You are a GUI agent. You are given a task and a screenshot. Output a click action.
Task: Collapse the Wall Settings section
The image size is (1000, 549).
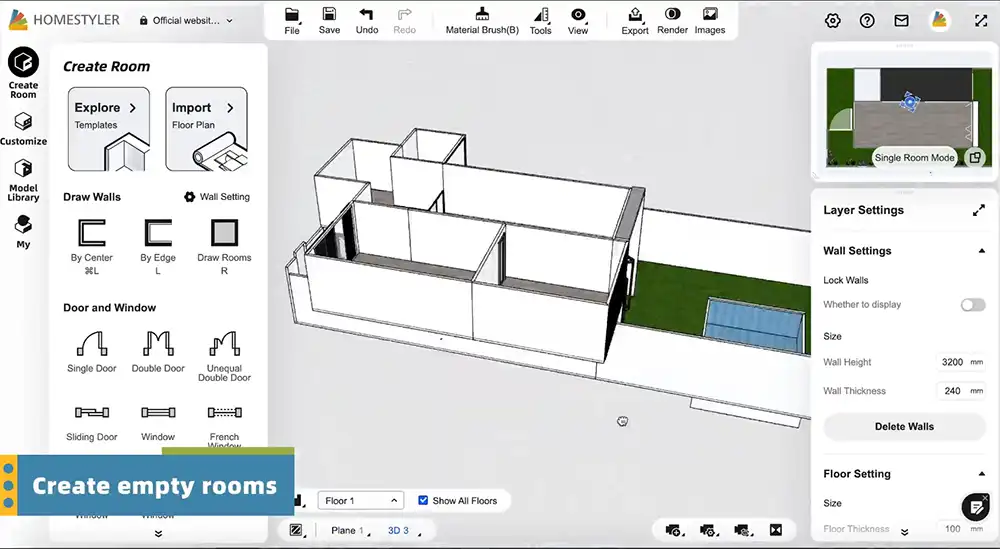(982, 251)
